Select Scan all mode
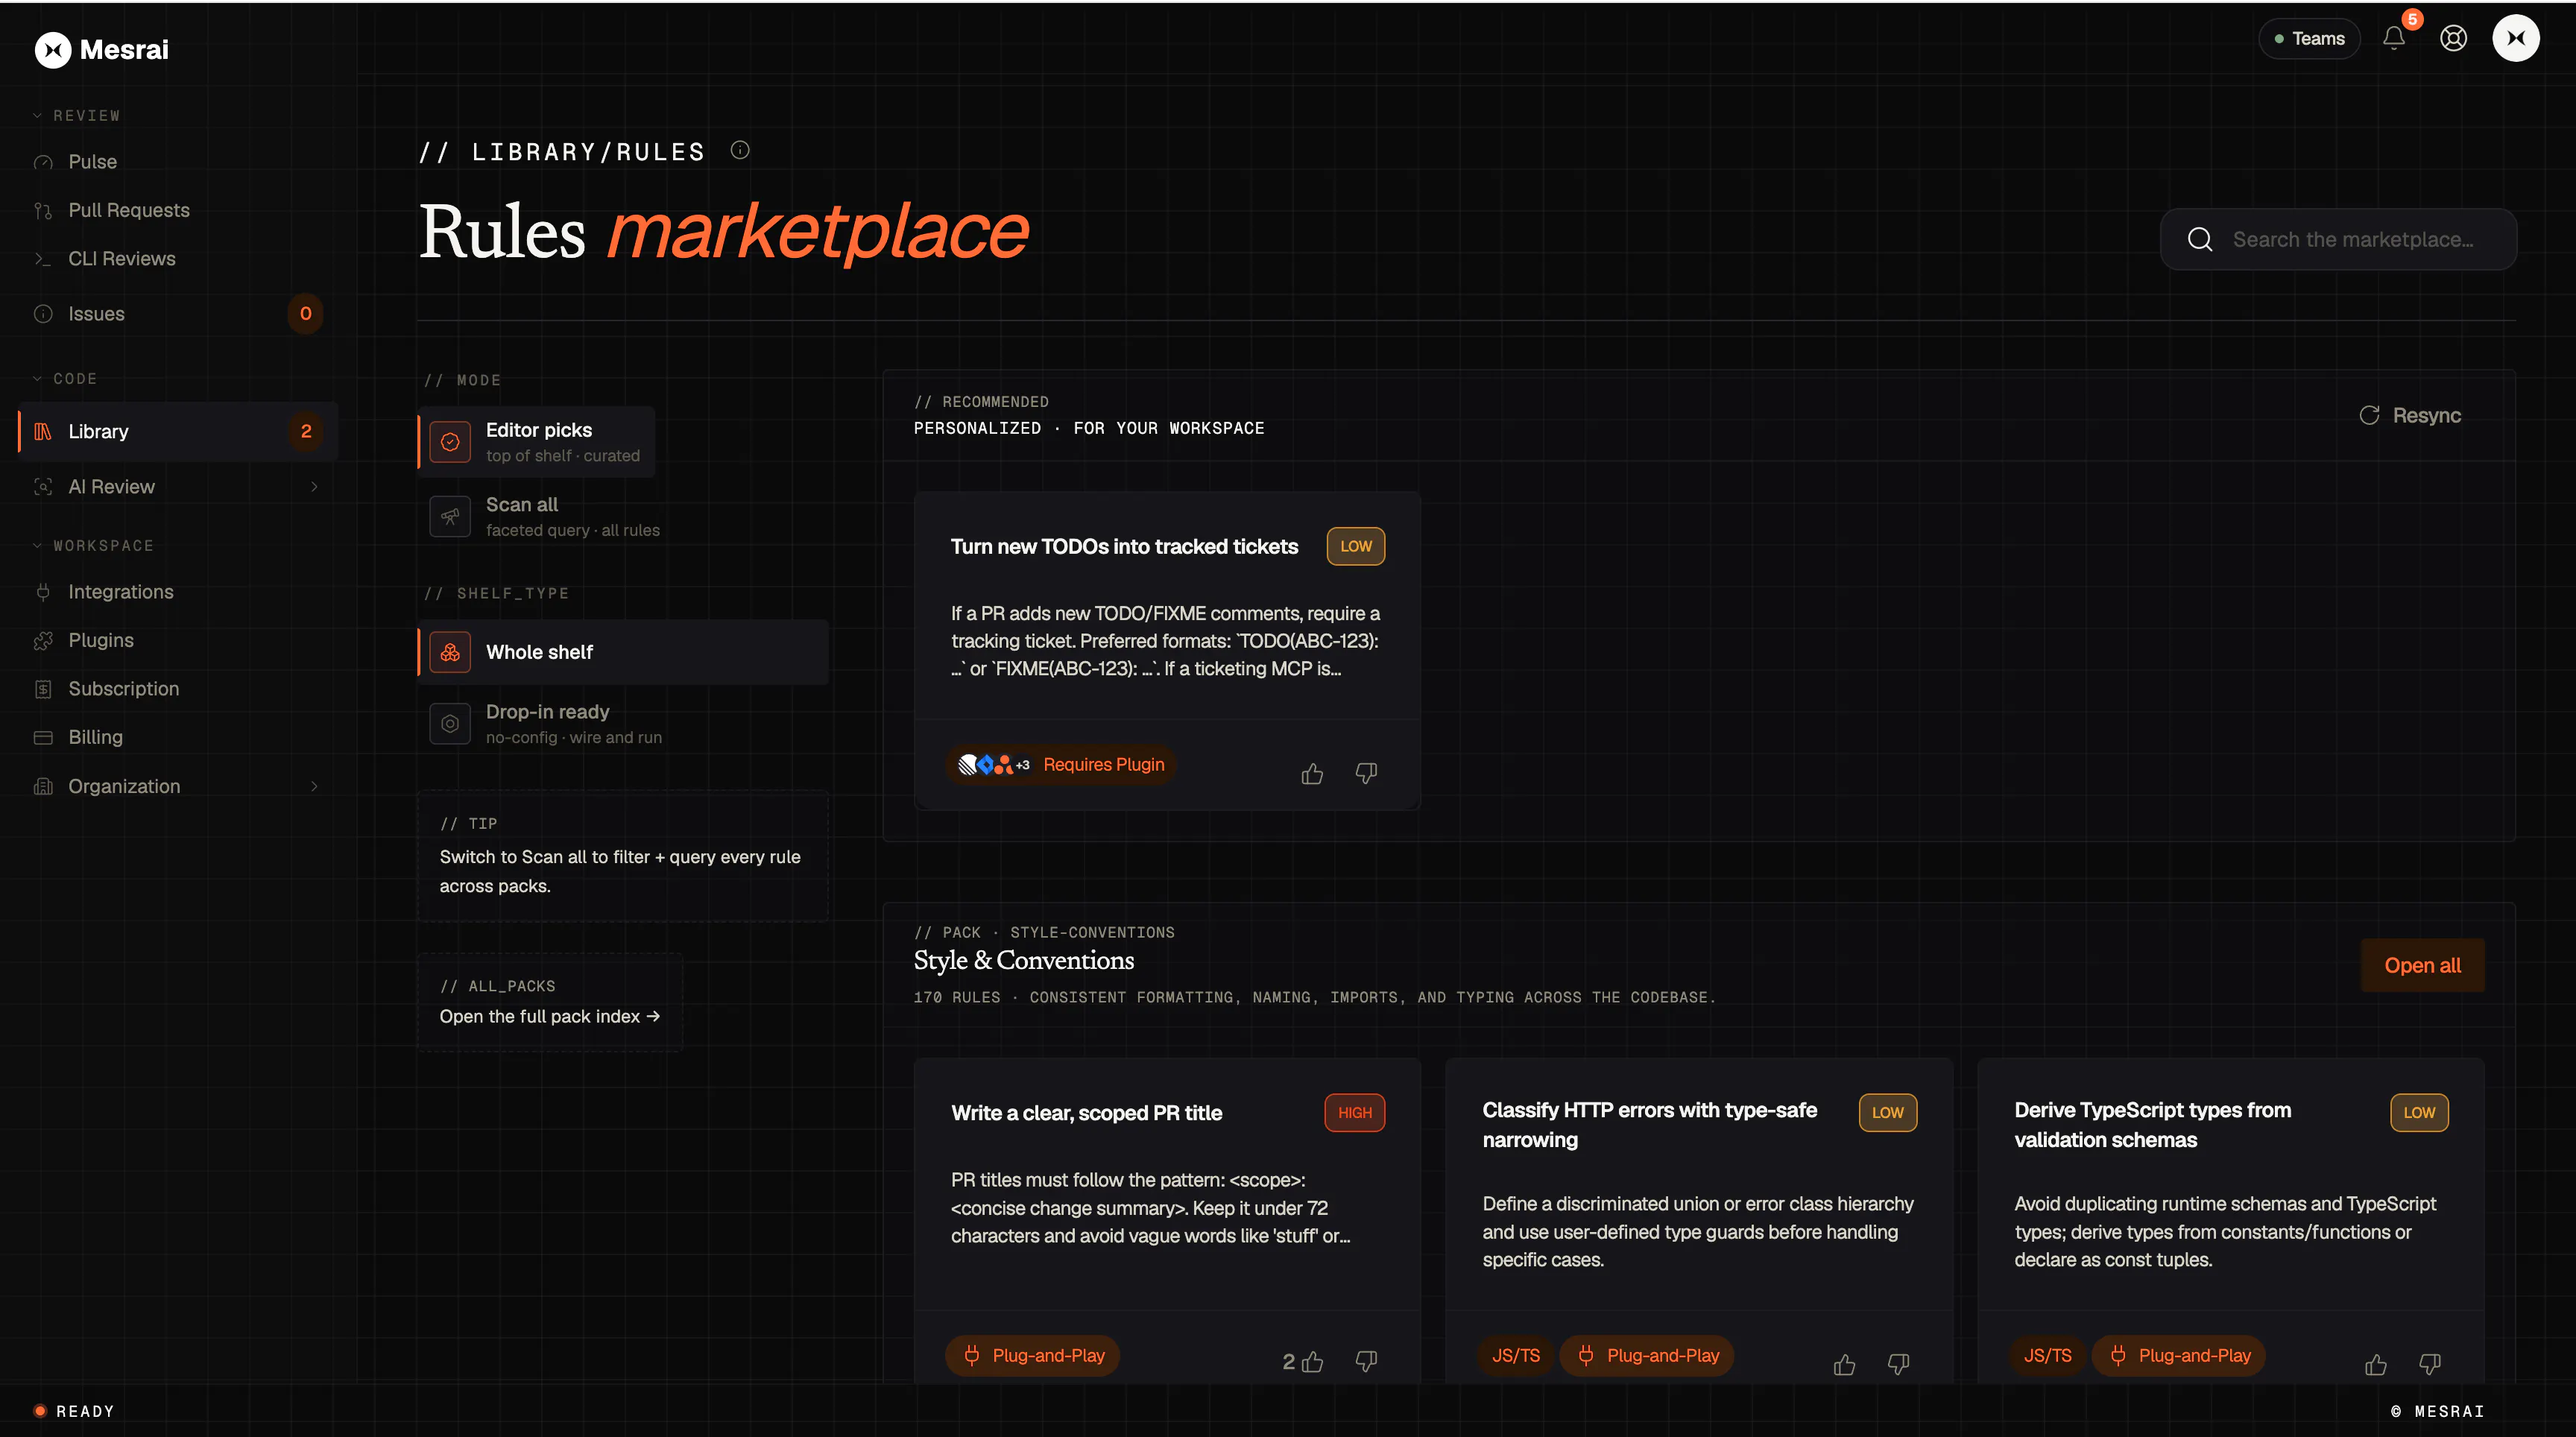The height and width of the screenshot is (1437, 2576). tap(544, 516)
